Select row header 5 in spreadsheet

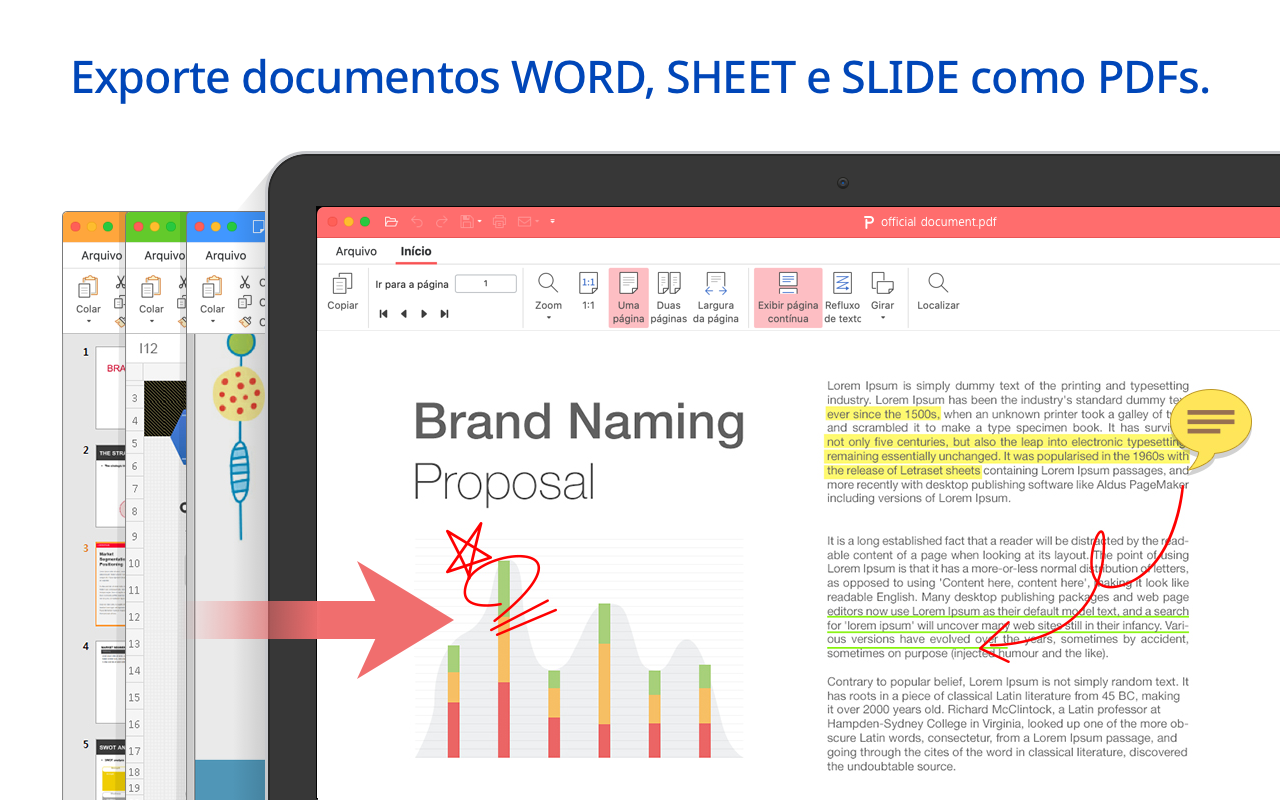point(134,443)
